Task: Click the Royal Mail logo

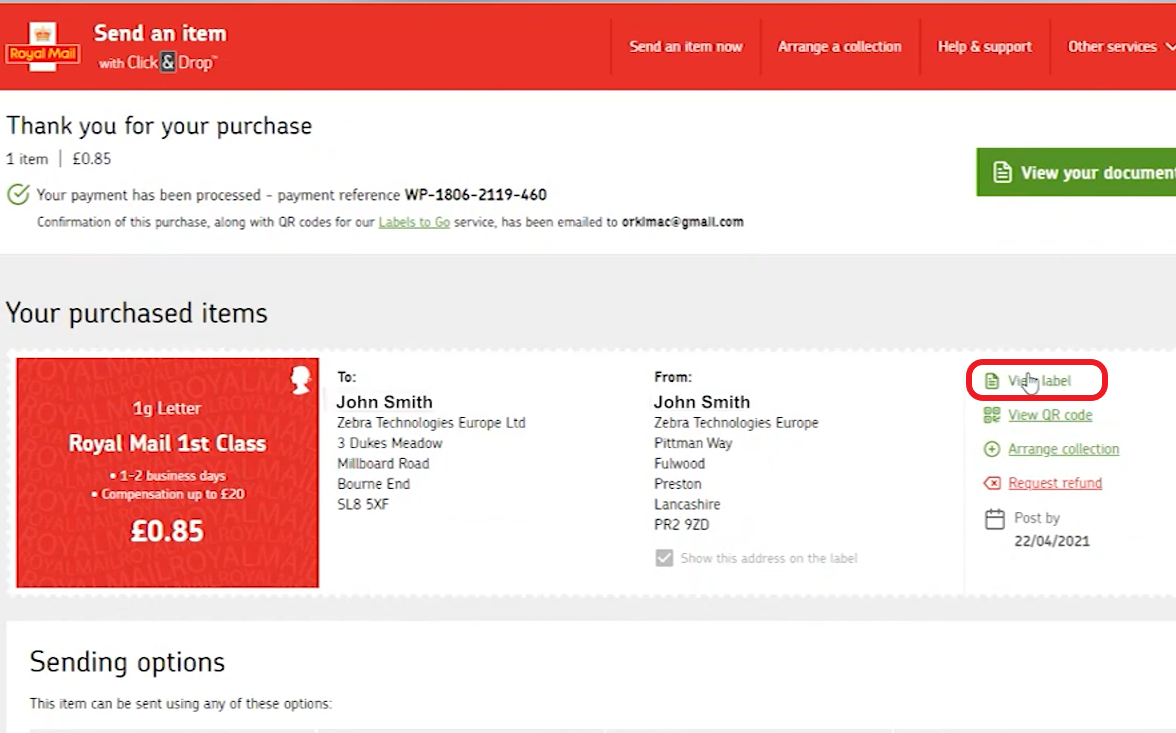Action: (41, 47)
